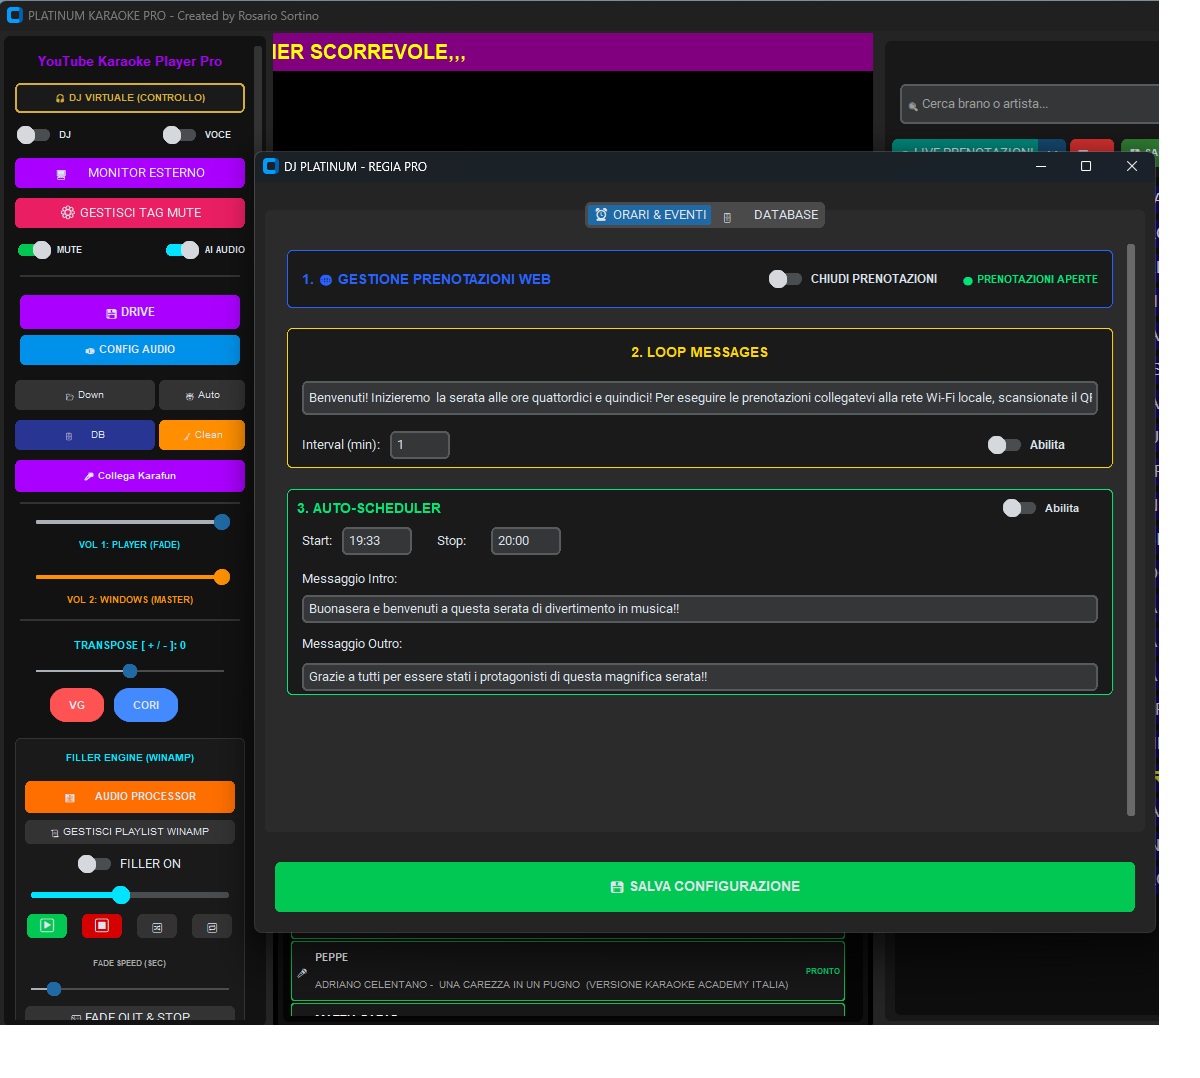The height and width of the screenshot is (1078, 1200).
Task: Select the Orari & Eventi tab
Action: [x=649, y=214]
